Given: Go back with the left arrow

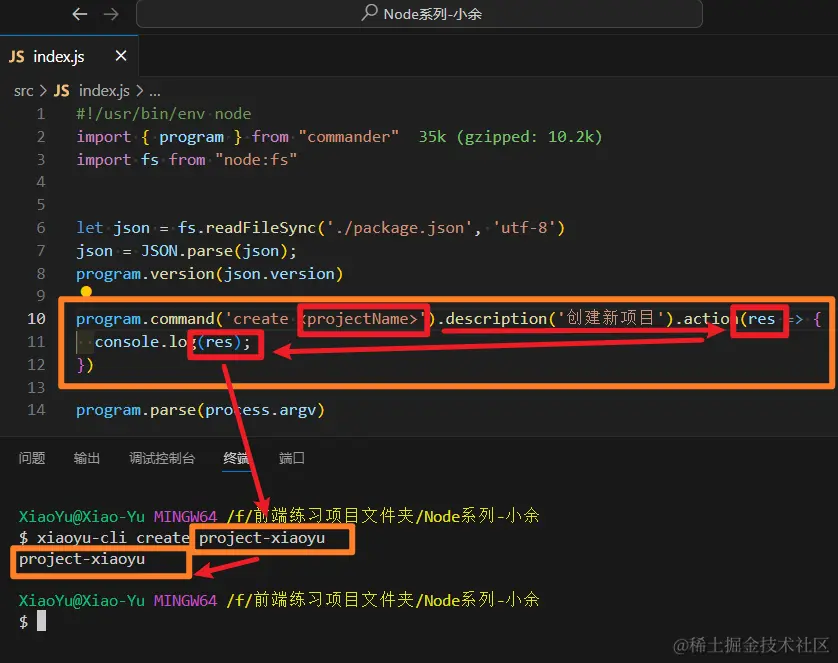Looking at the screenshot, I should coord(80,14).
